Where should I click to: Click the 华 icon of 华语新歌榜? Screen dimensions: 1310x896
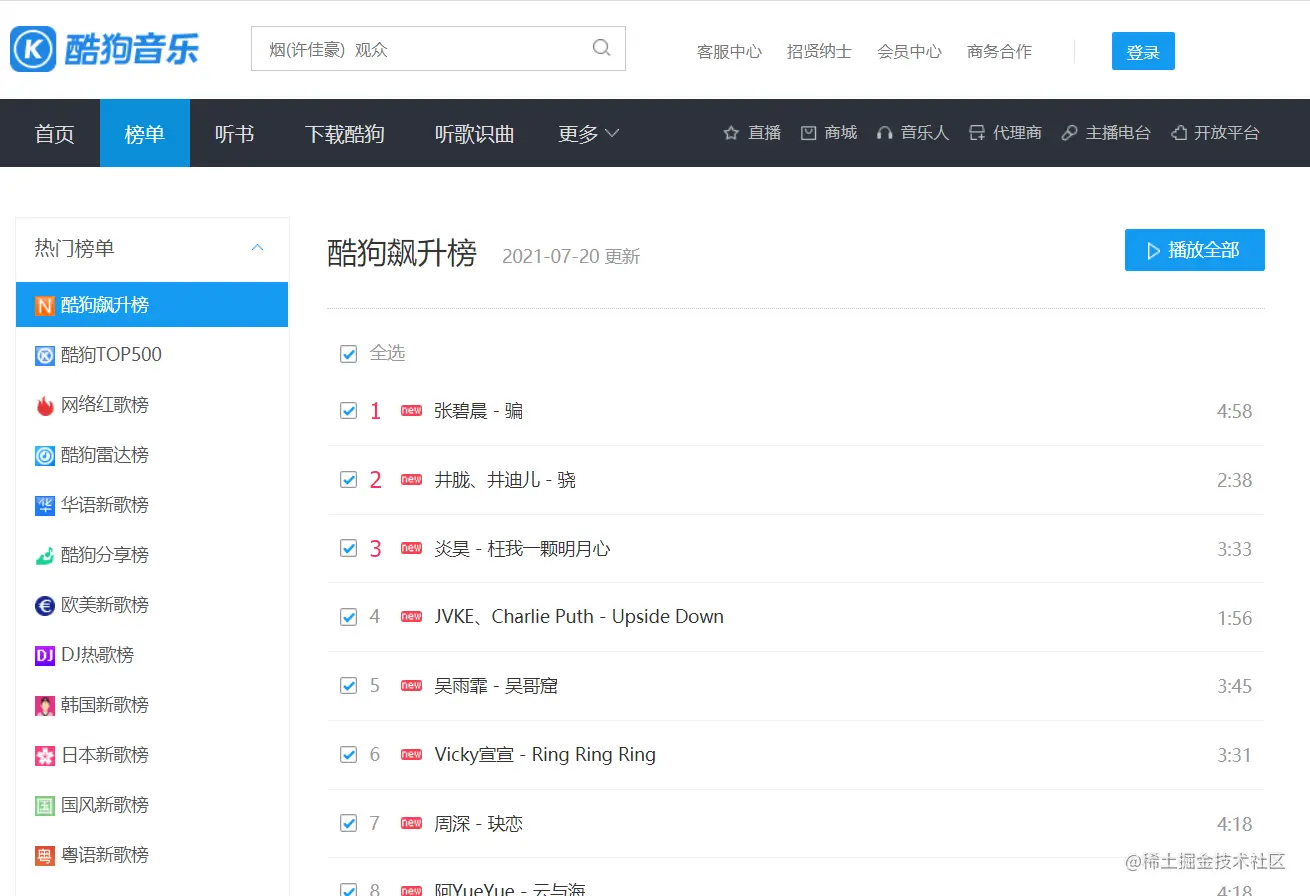point(45,505)
